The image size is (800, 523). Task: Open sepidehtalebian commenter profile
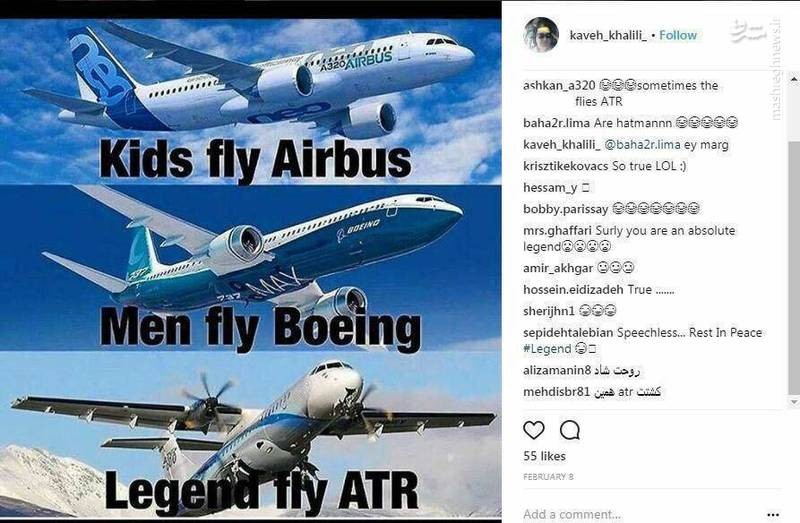click(568, 333)
